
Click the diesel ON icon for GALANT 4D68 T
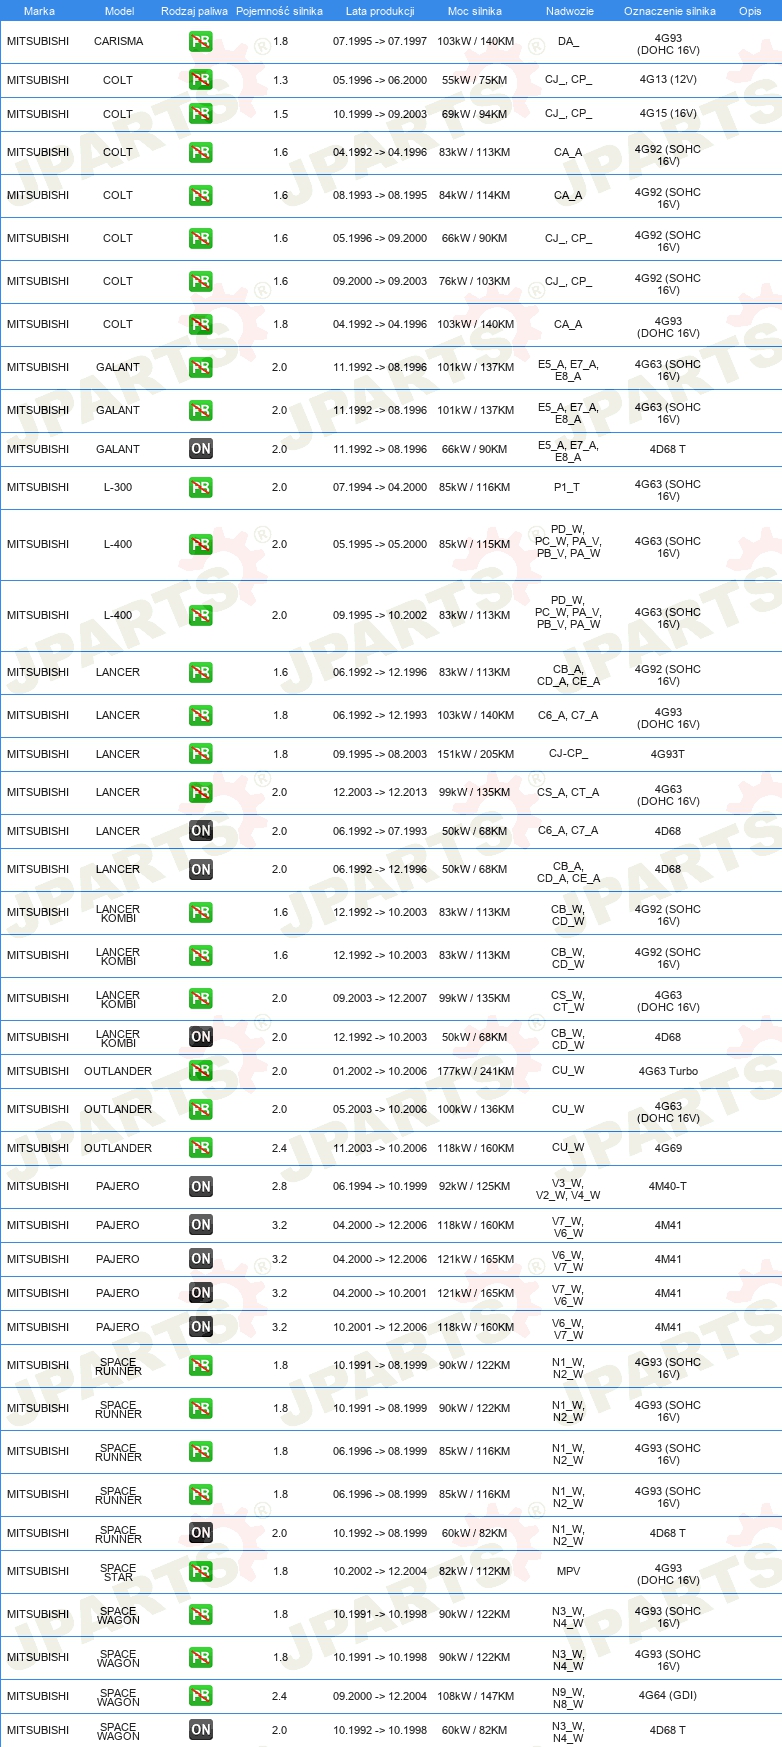point(201,449)
